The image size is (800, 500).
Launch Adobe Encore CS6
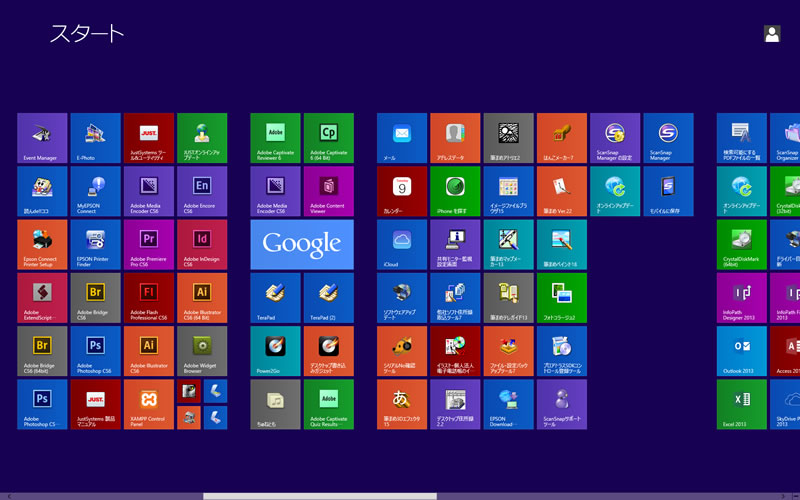coord(202,191)
